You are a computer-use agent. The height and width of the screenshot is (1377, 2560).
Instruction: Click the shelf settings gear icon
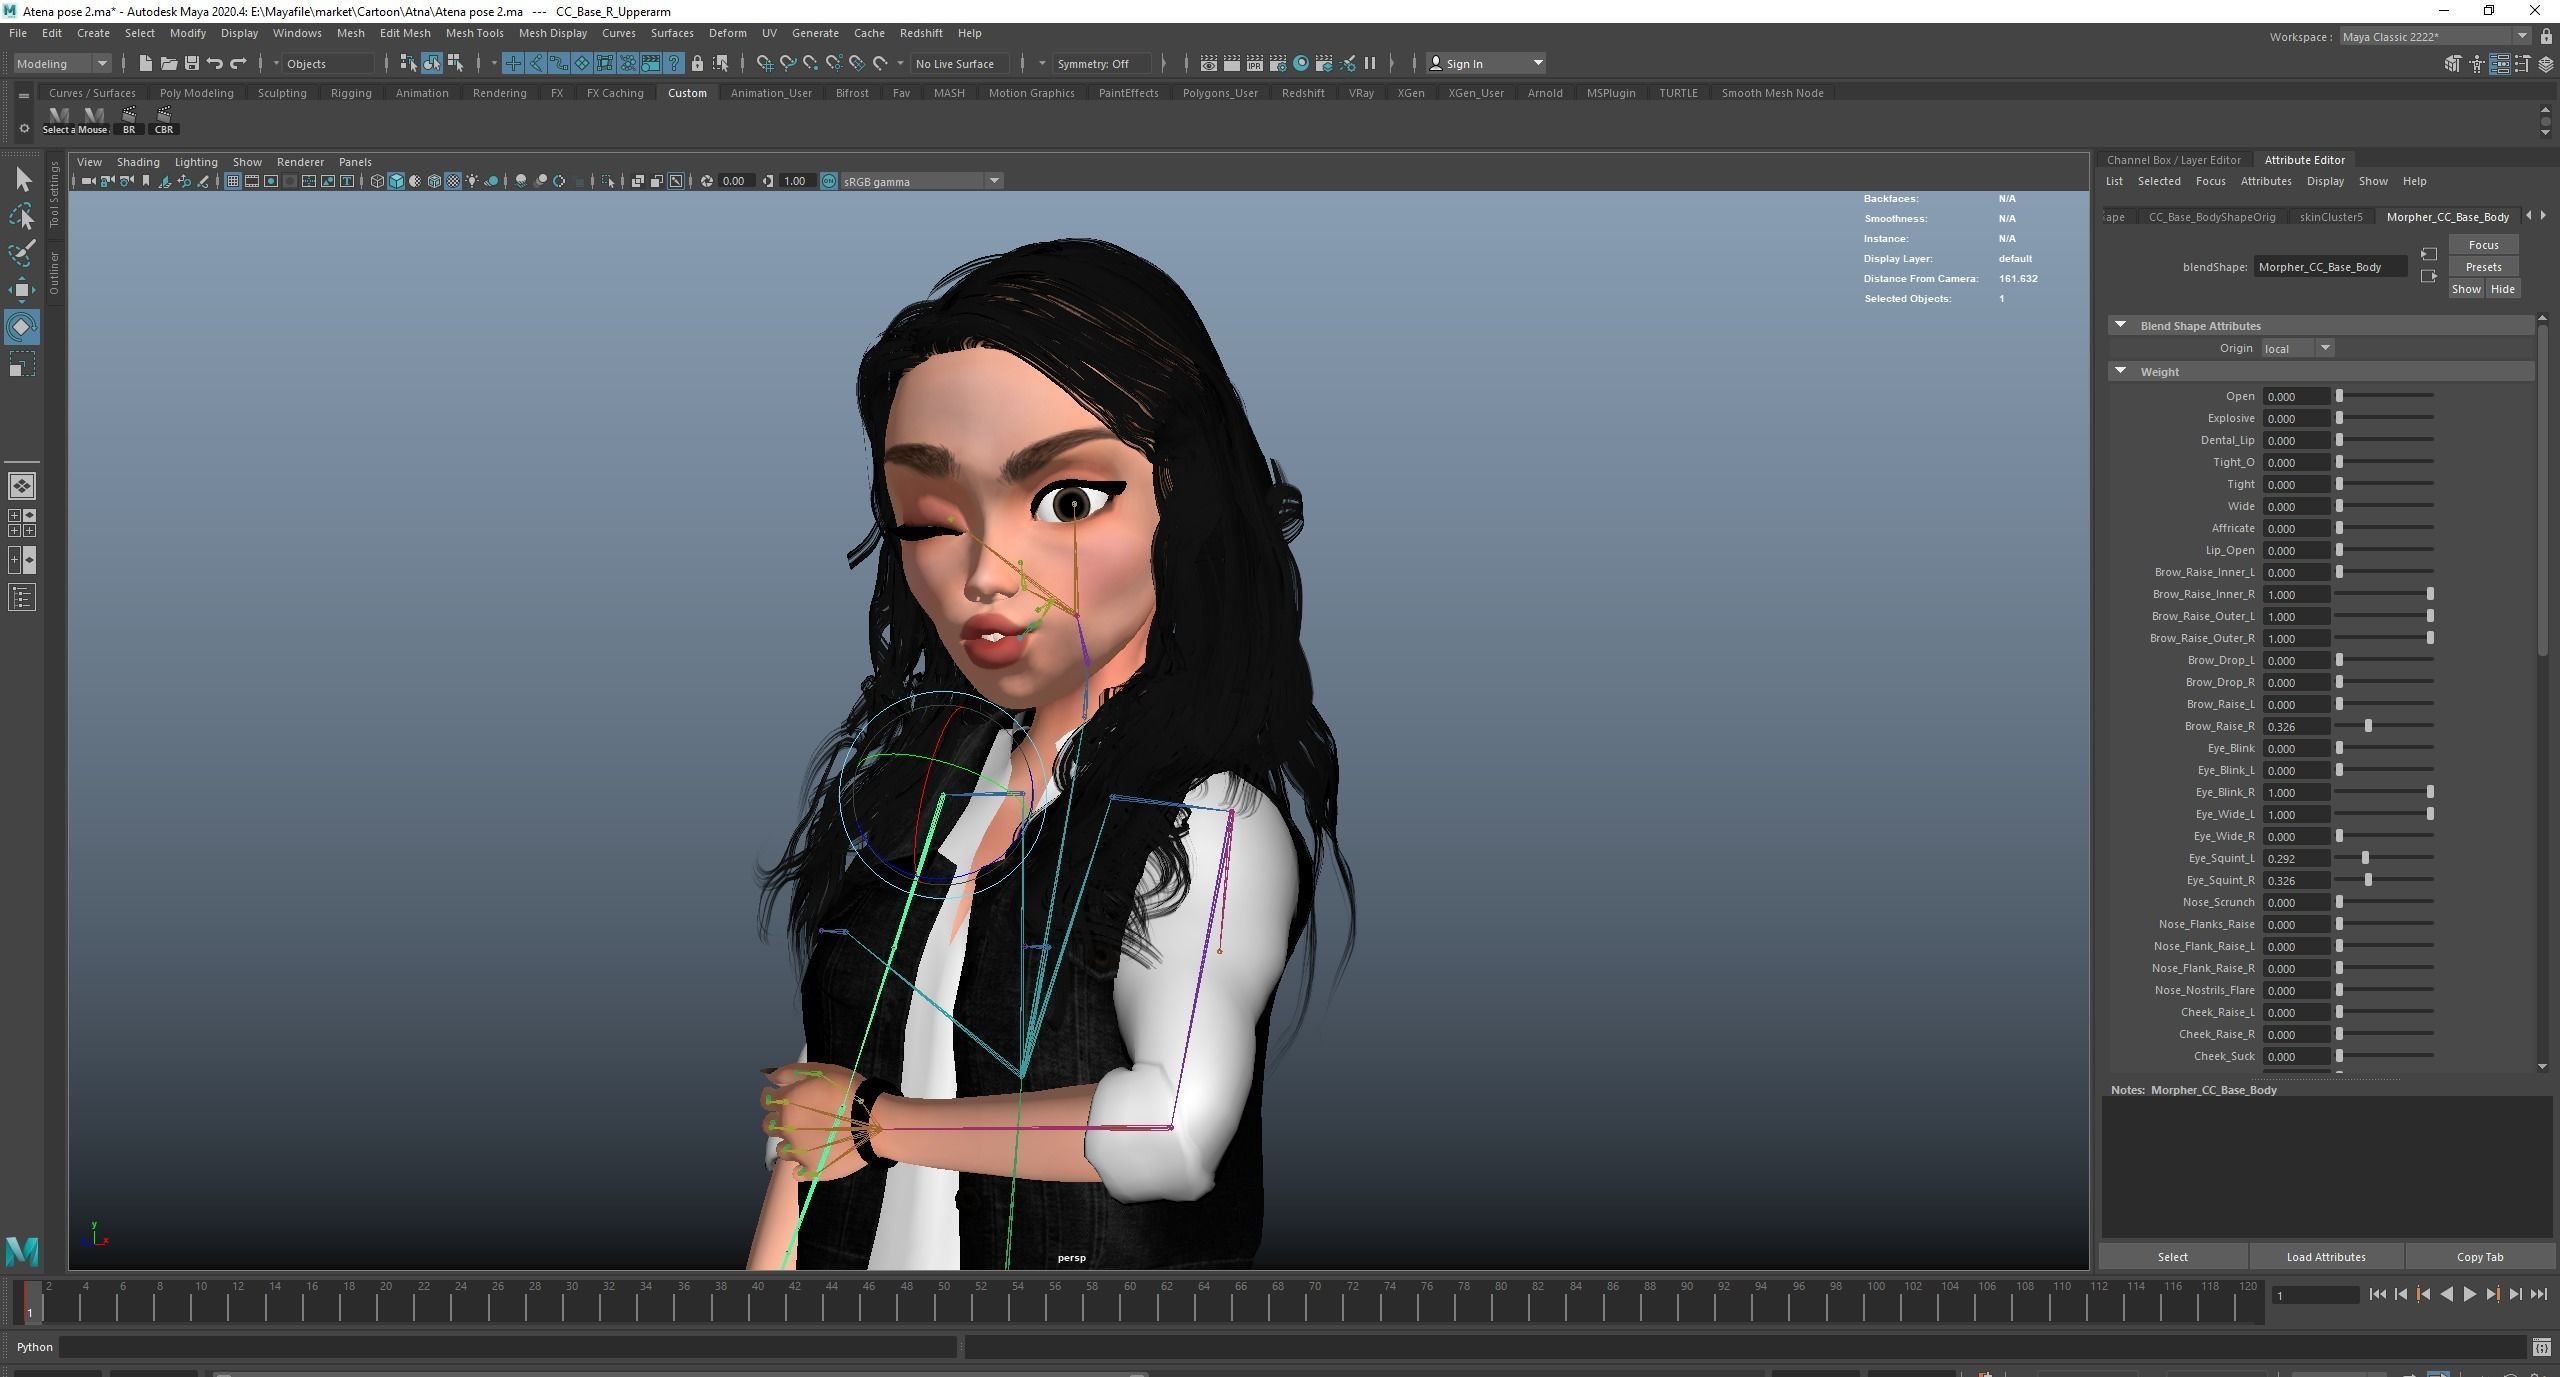click(x=24, y=128)
